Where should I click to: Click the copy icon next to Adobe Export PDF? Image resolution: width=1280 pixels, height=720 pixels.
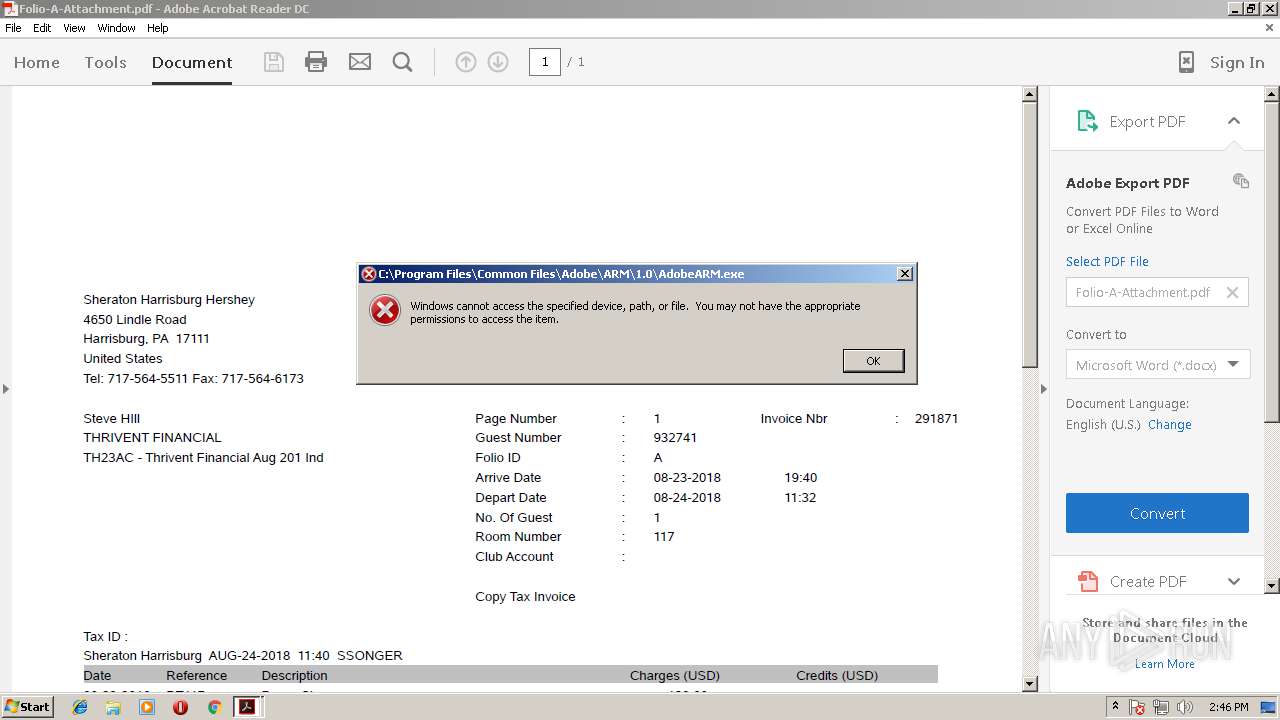(x=1241, y=181)
